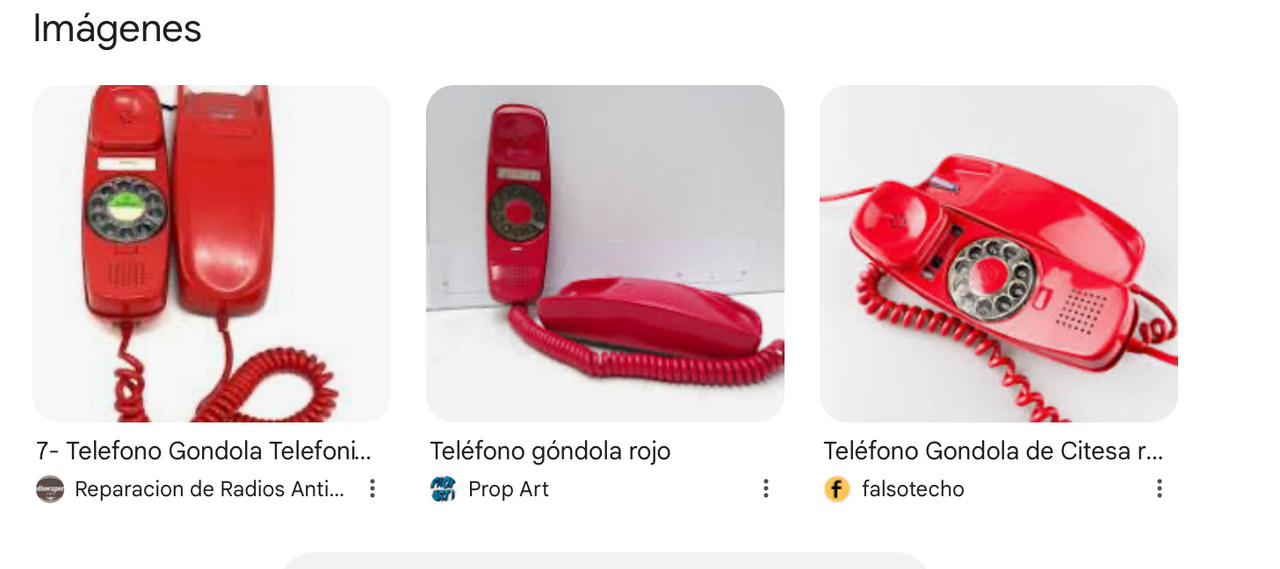Click the rounded button below the image results
Image resolution: width=1280 pixels, height=569 pixels.
pyautogui.click(x=605, y=561)
